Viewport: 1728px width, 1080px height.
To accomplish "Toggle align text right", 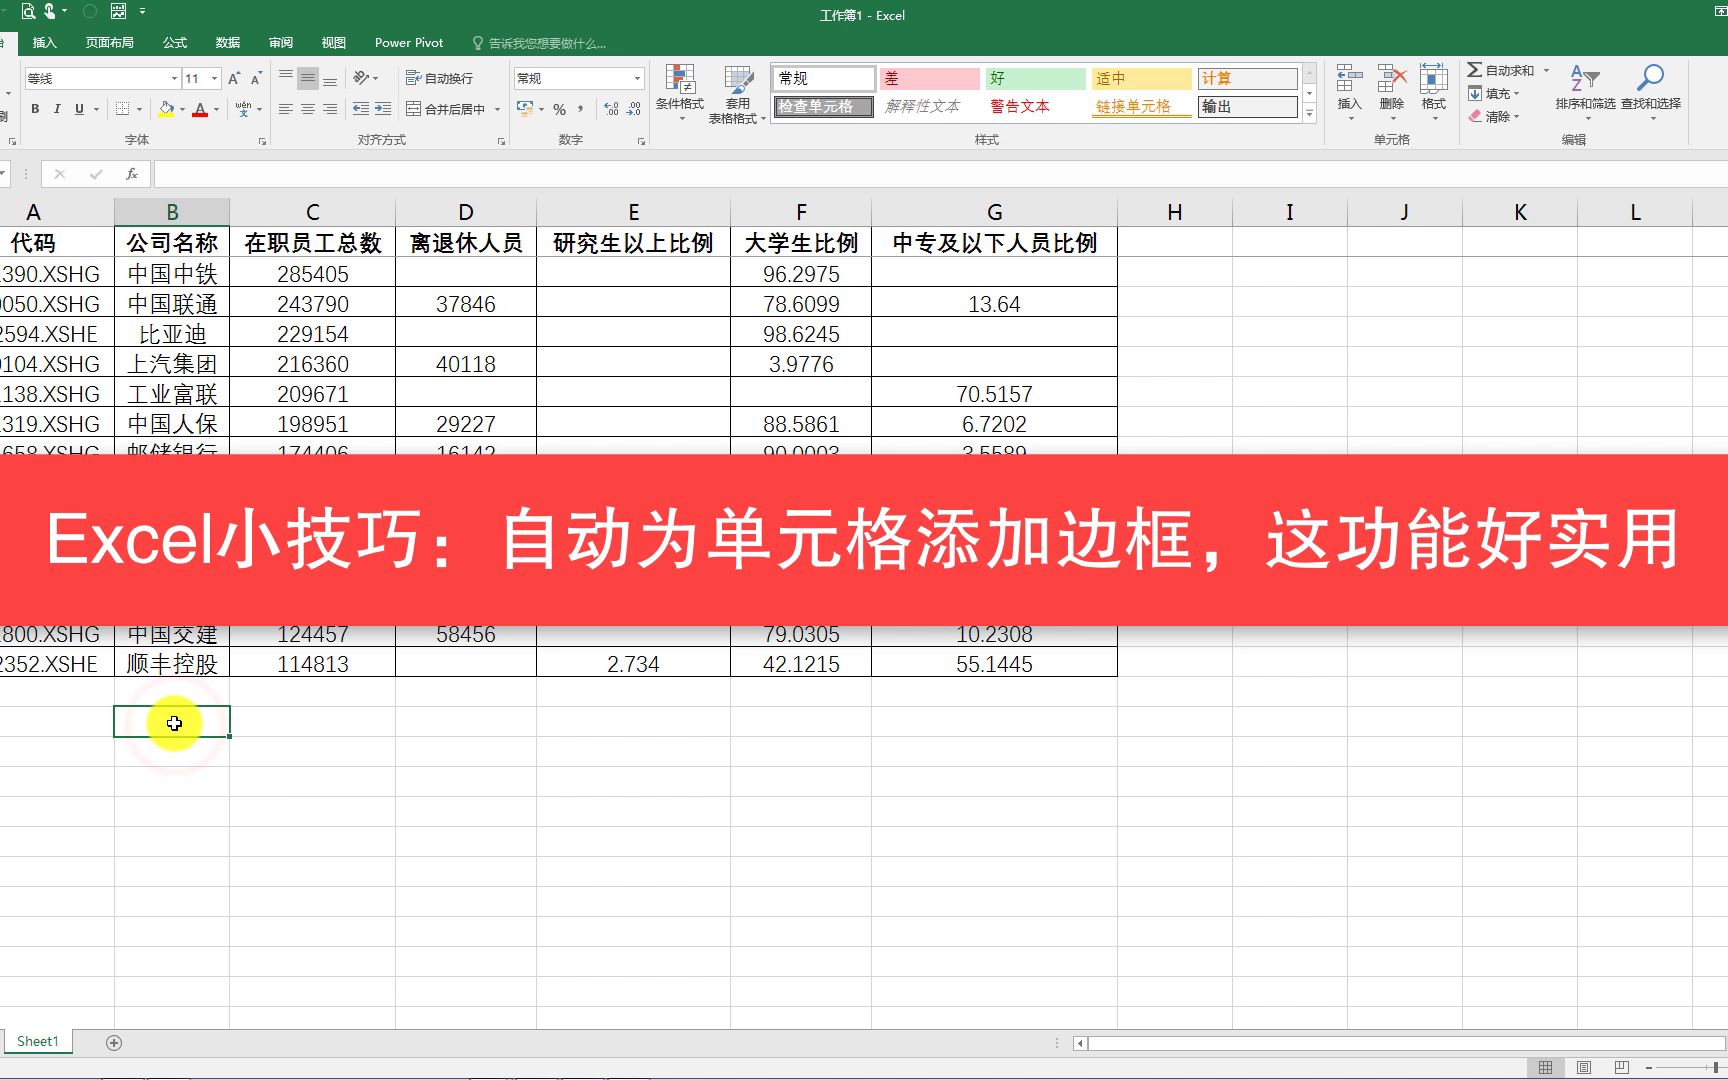I will (330, 109).
